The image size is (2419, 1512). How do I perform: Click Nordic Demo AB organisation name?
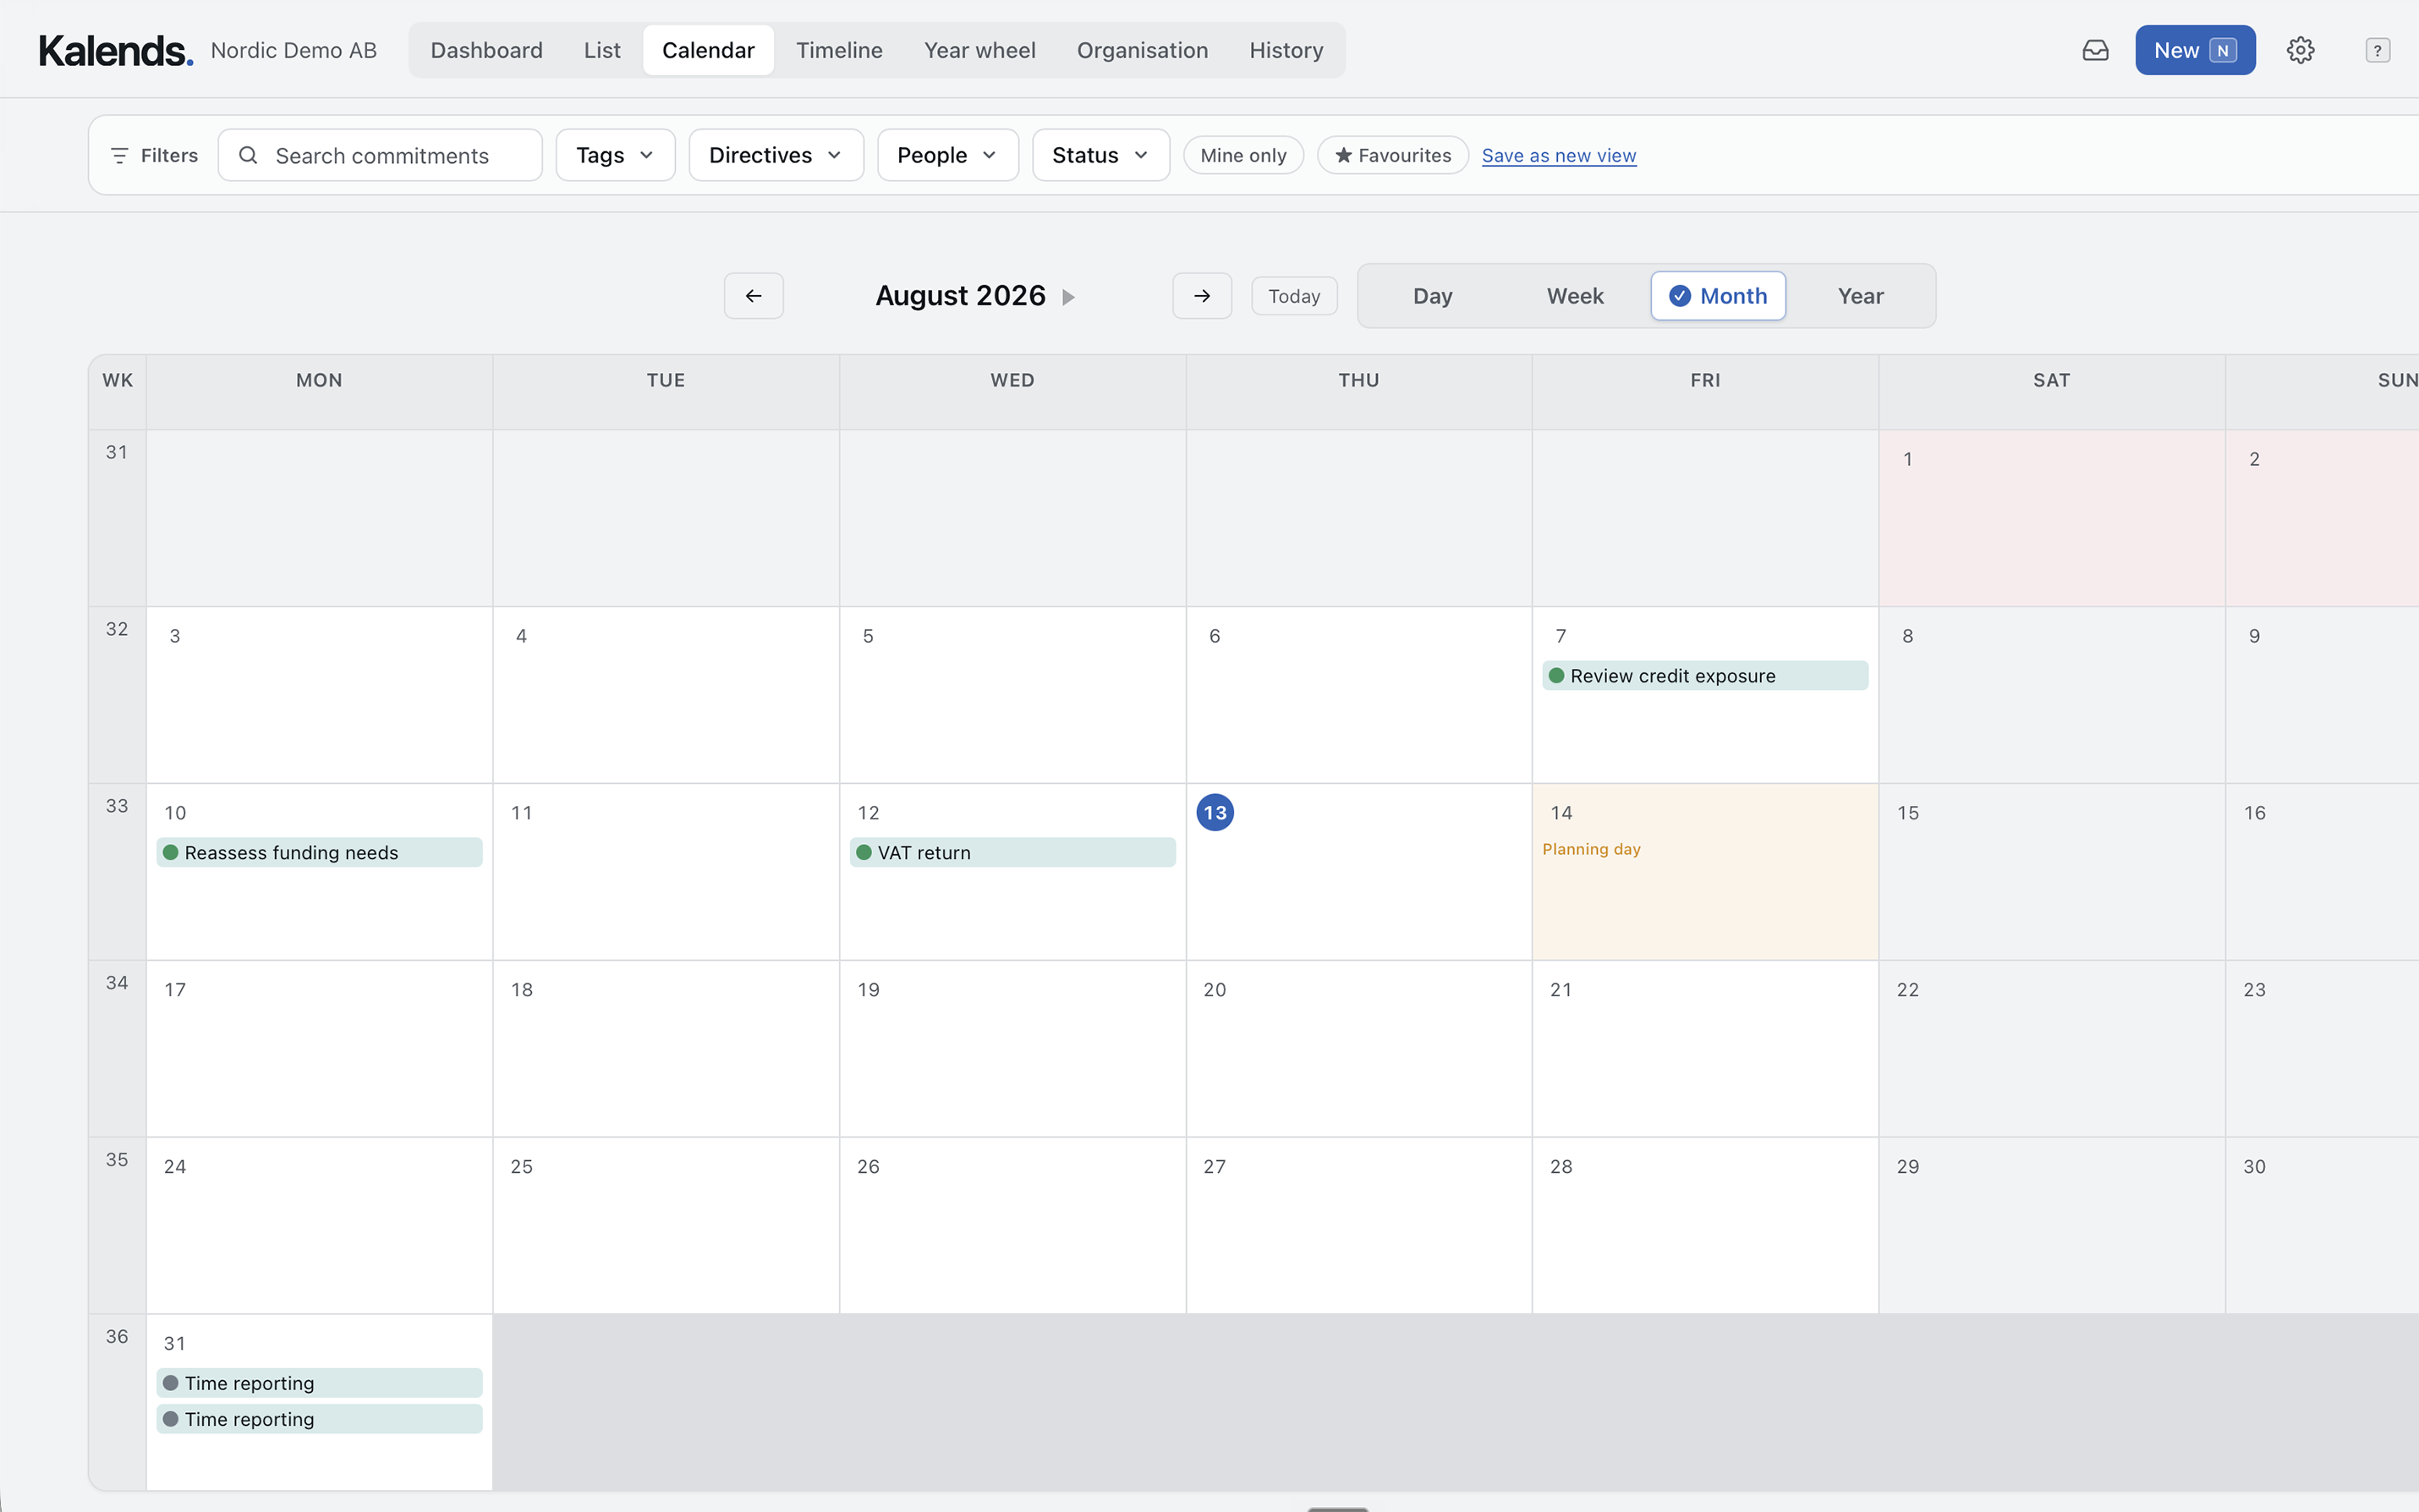coord(293,50)
